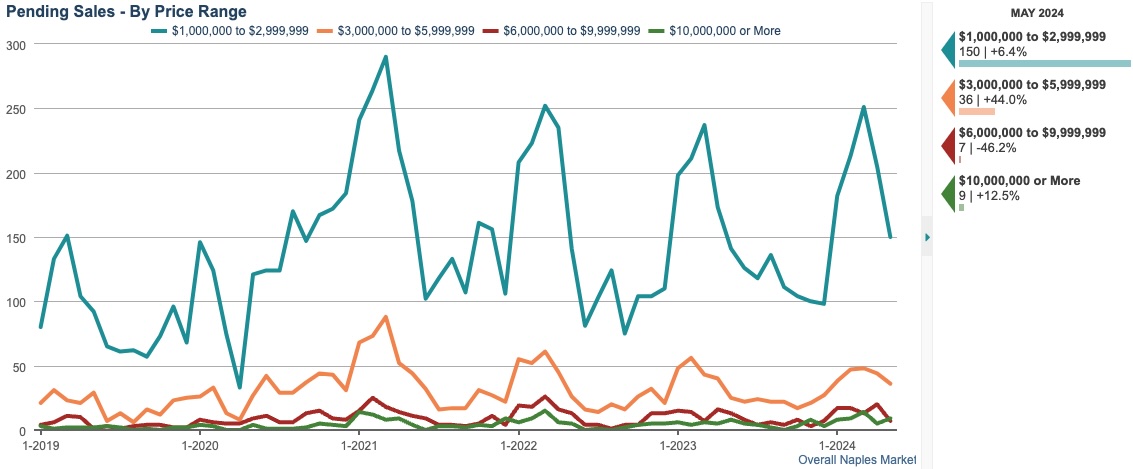Image resolution: width=1133 pixels, height=469 pixels.
Task: Click the green arrow marker for $10,000,000 or More
Action: (949, 194)
